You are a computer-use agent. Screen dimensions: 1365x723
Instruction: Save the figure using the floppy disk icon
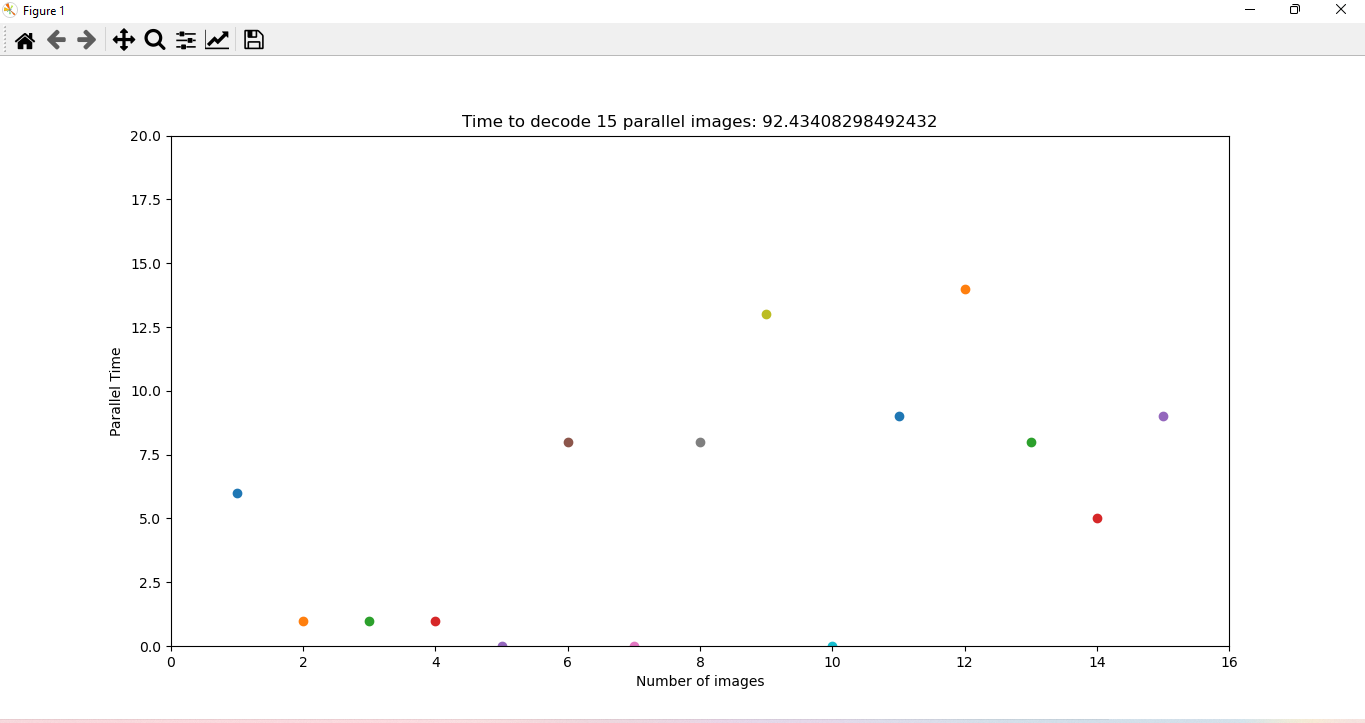click(253, 40)
